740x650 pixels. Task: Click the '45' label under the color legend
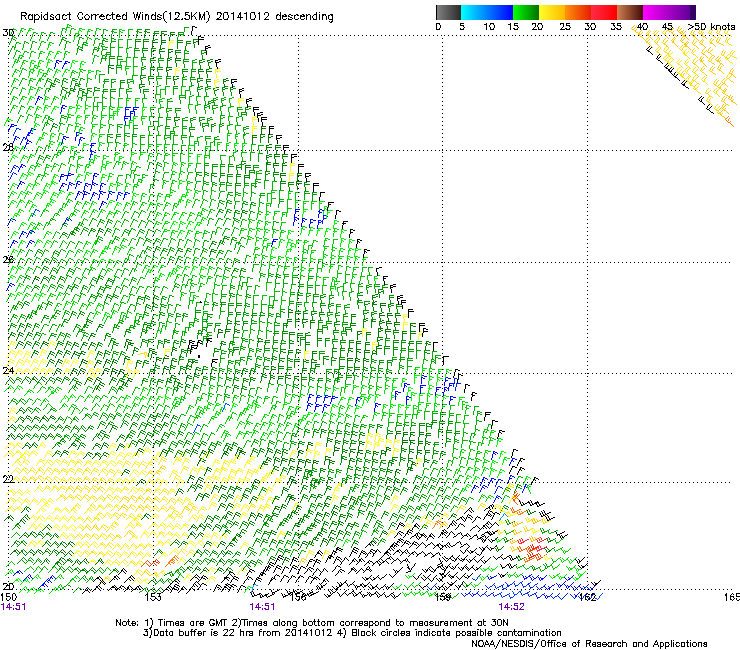pos(667,27)
